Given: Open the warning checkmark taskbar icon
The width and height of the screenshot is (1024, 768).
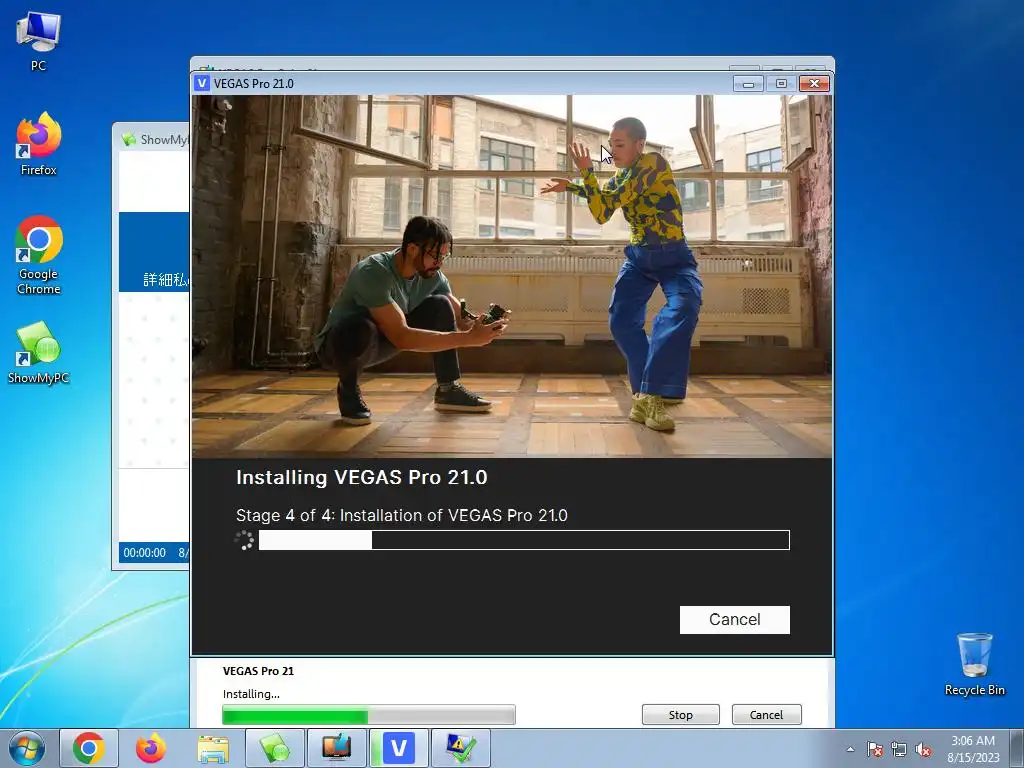Looking at the screenshot, I should [x=461, y=748].
